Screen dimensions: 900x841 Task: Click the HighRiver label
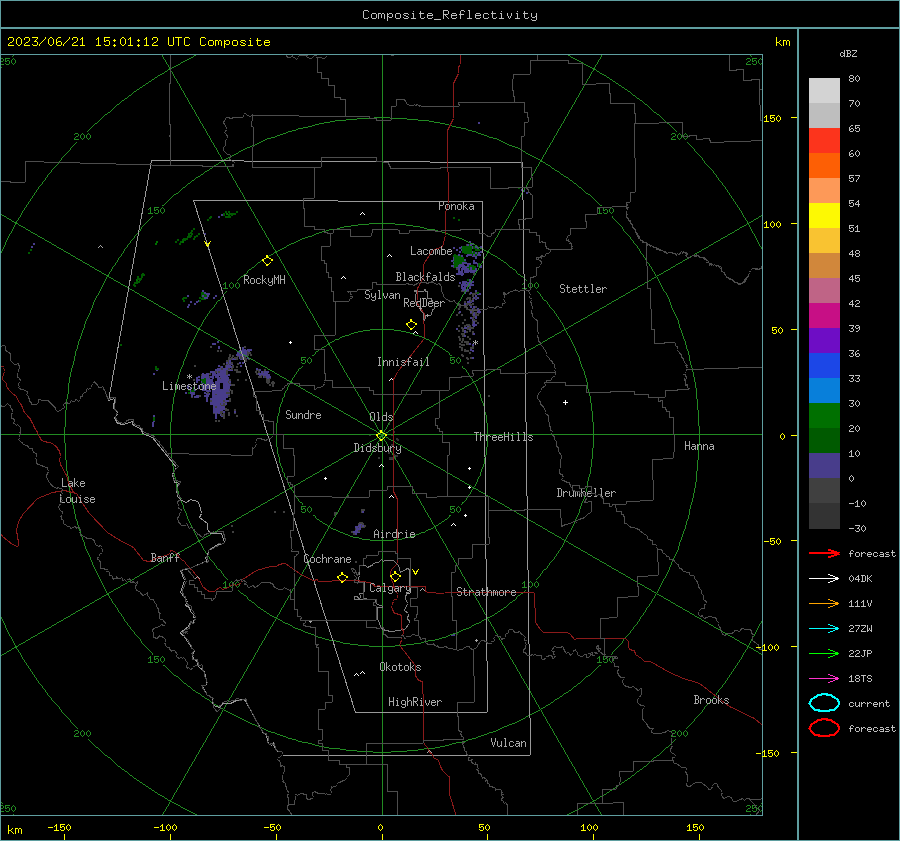pyautogui.click(x=415, y=702)
